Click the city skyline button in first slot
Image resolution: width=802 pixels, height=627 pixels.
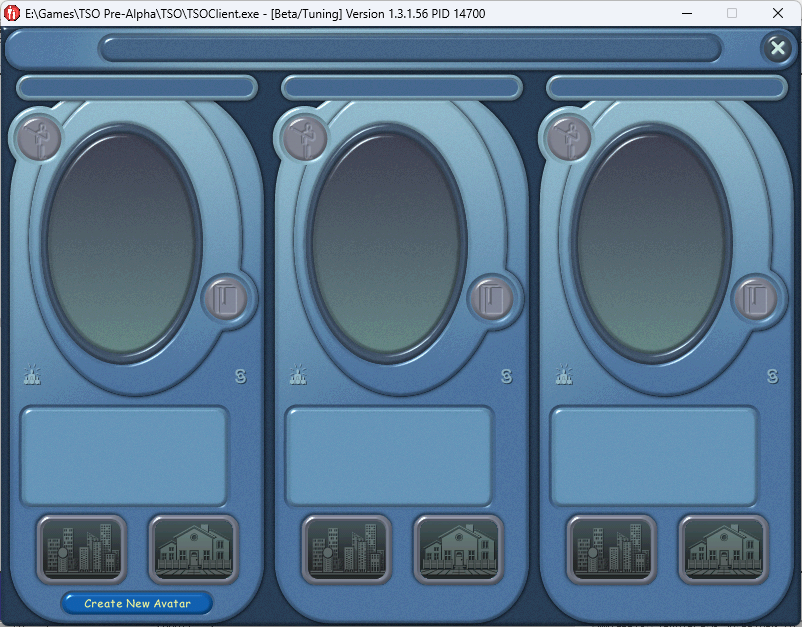pyautogui.click(x=82, y=550)
